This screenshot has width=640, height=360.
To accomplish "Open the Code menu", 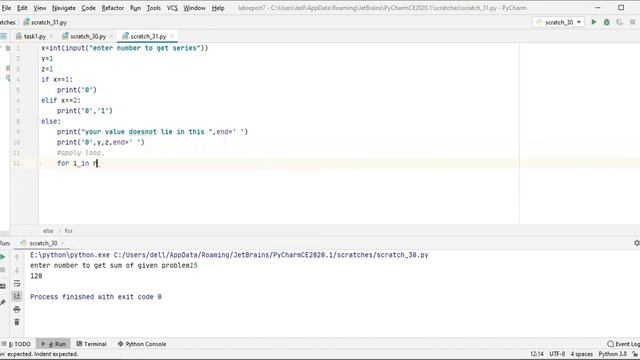I will (88, 8).
